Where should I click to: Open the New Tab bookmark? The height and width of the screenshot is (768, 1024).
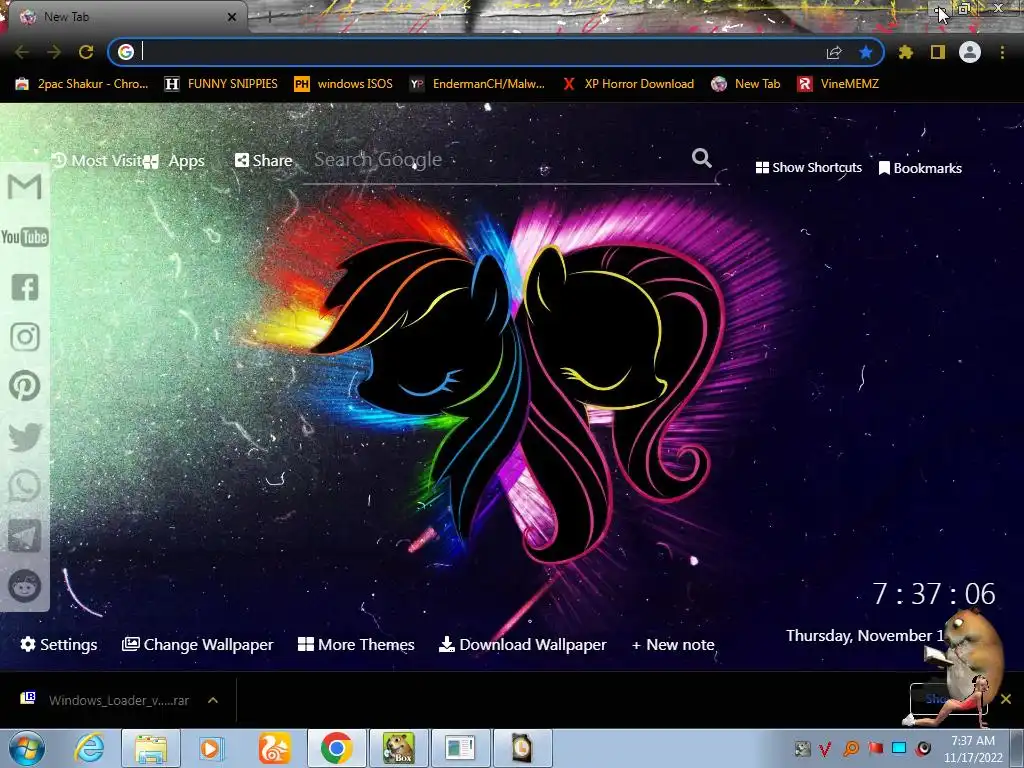746,84
